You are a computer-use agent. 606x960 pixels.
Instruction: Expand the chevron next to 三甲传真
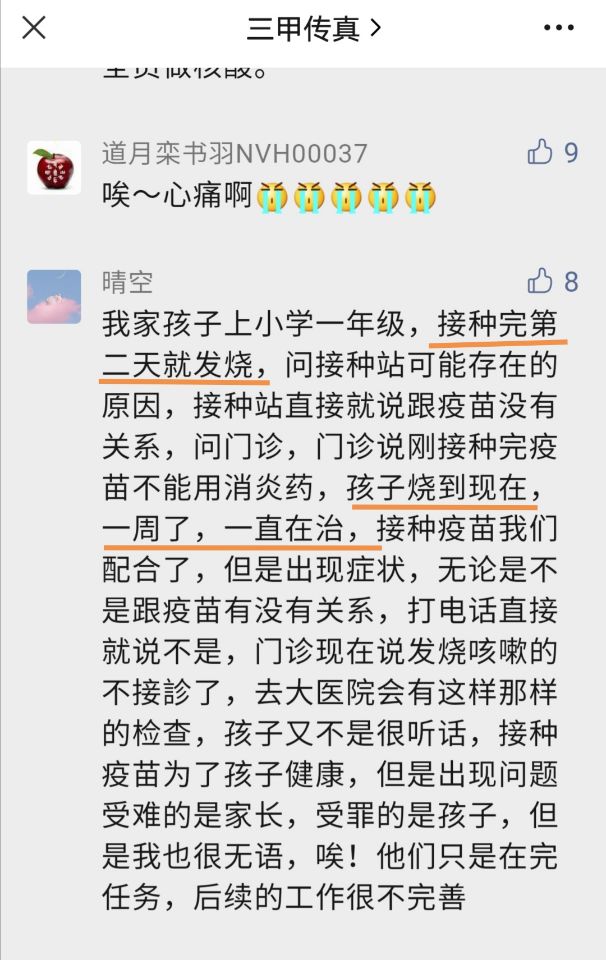click(376, 28)
